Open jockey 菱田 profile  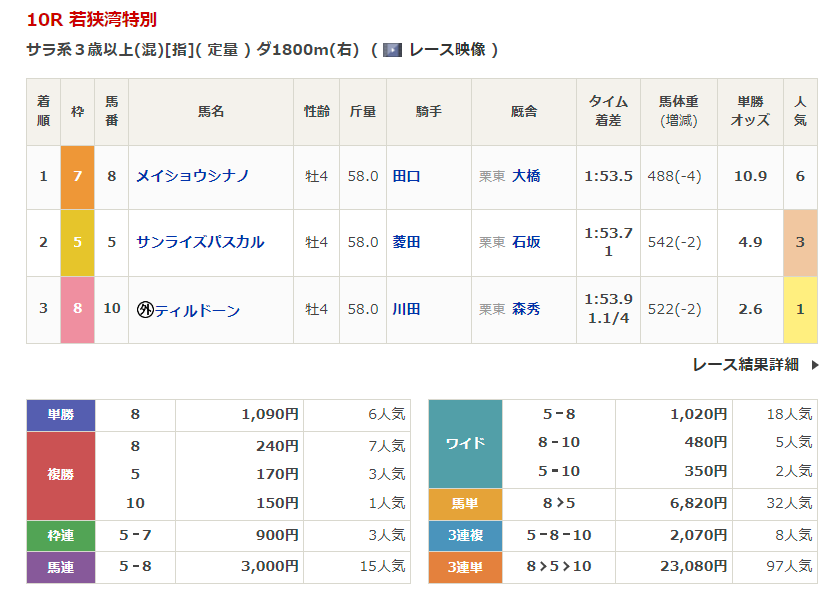[406, 242]
